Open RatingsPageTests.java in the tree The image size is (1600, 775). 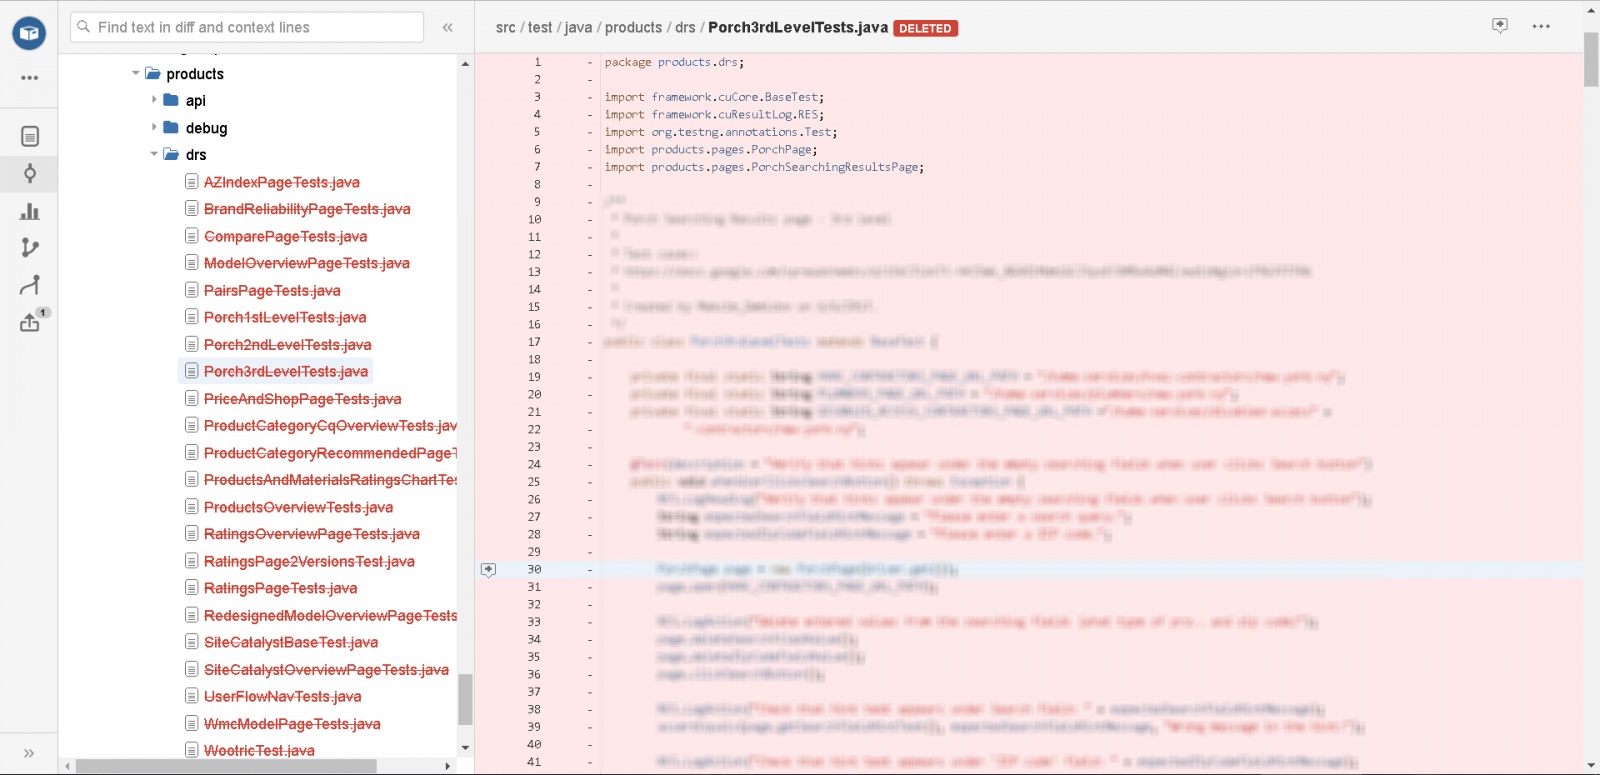(280, 588)
